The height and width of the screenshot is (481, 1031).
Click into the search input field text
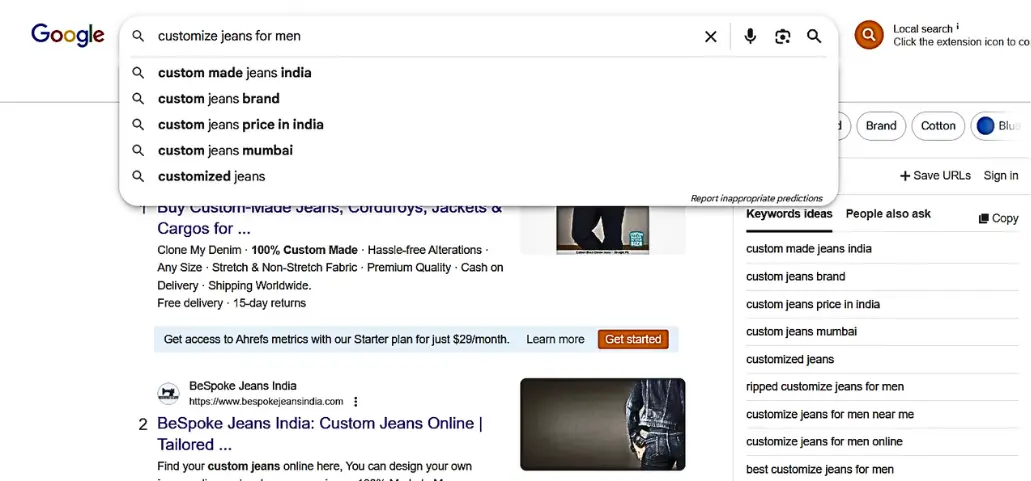pos(229,36)
